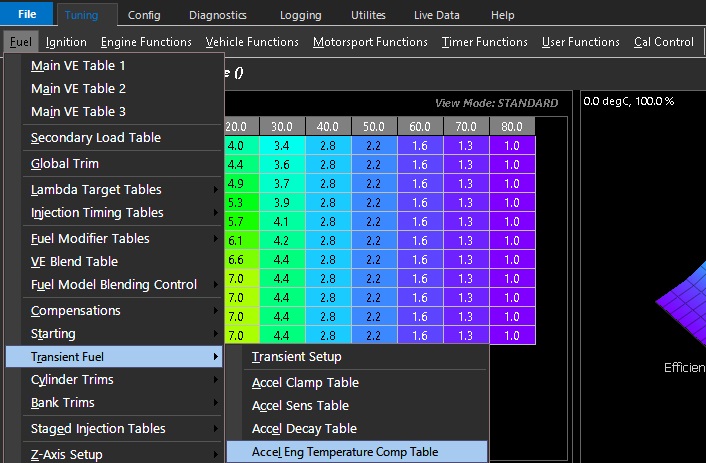Select the 60.0 column header
The height and width of the screenshot is (463, 706).
click(x=421, y=127)
